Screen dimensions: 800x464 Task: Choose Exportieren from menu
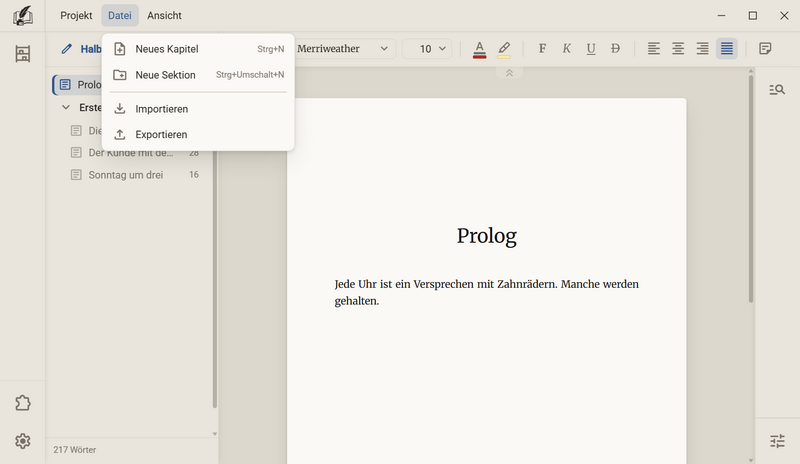tap(198, 134)
